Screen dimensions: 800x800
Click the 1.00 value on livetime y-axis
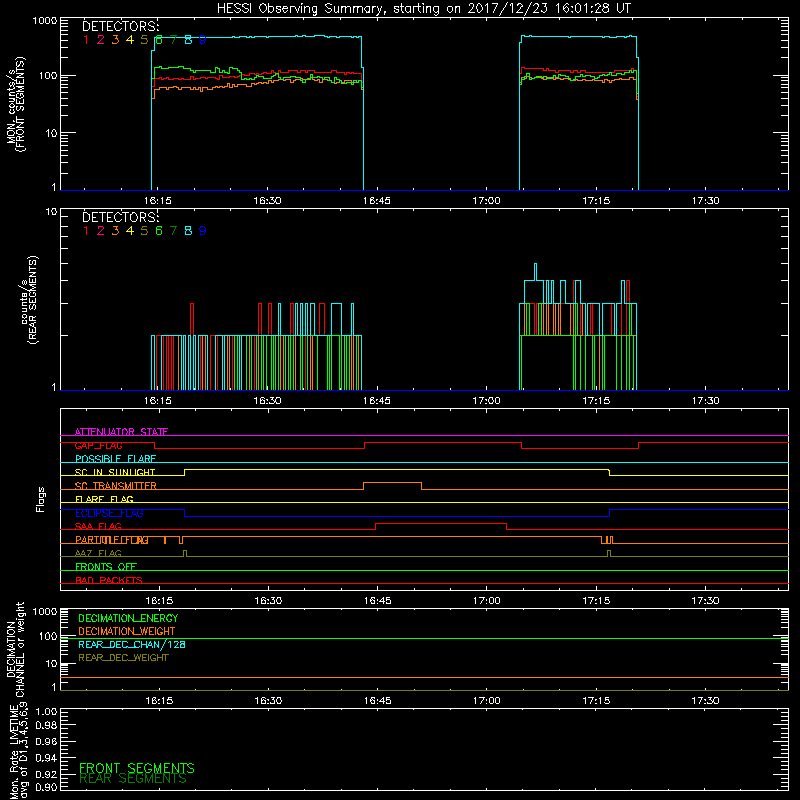[x=46, y=712]
